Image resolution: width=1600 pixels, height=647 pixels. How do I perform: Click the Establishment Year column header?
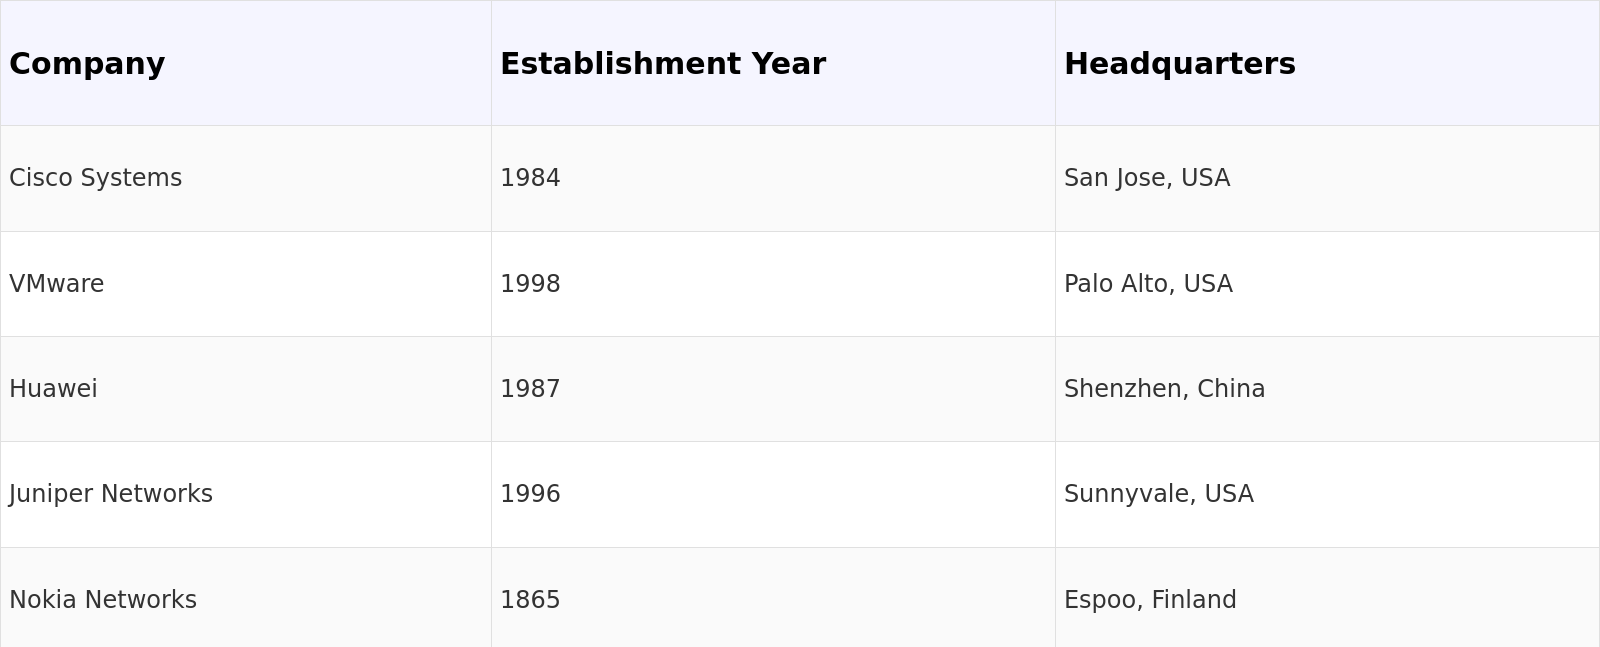tap(662, 64)
